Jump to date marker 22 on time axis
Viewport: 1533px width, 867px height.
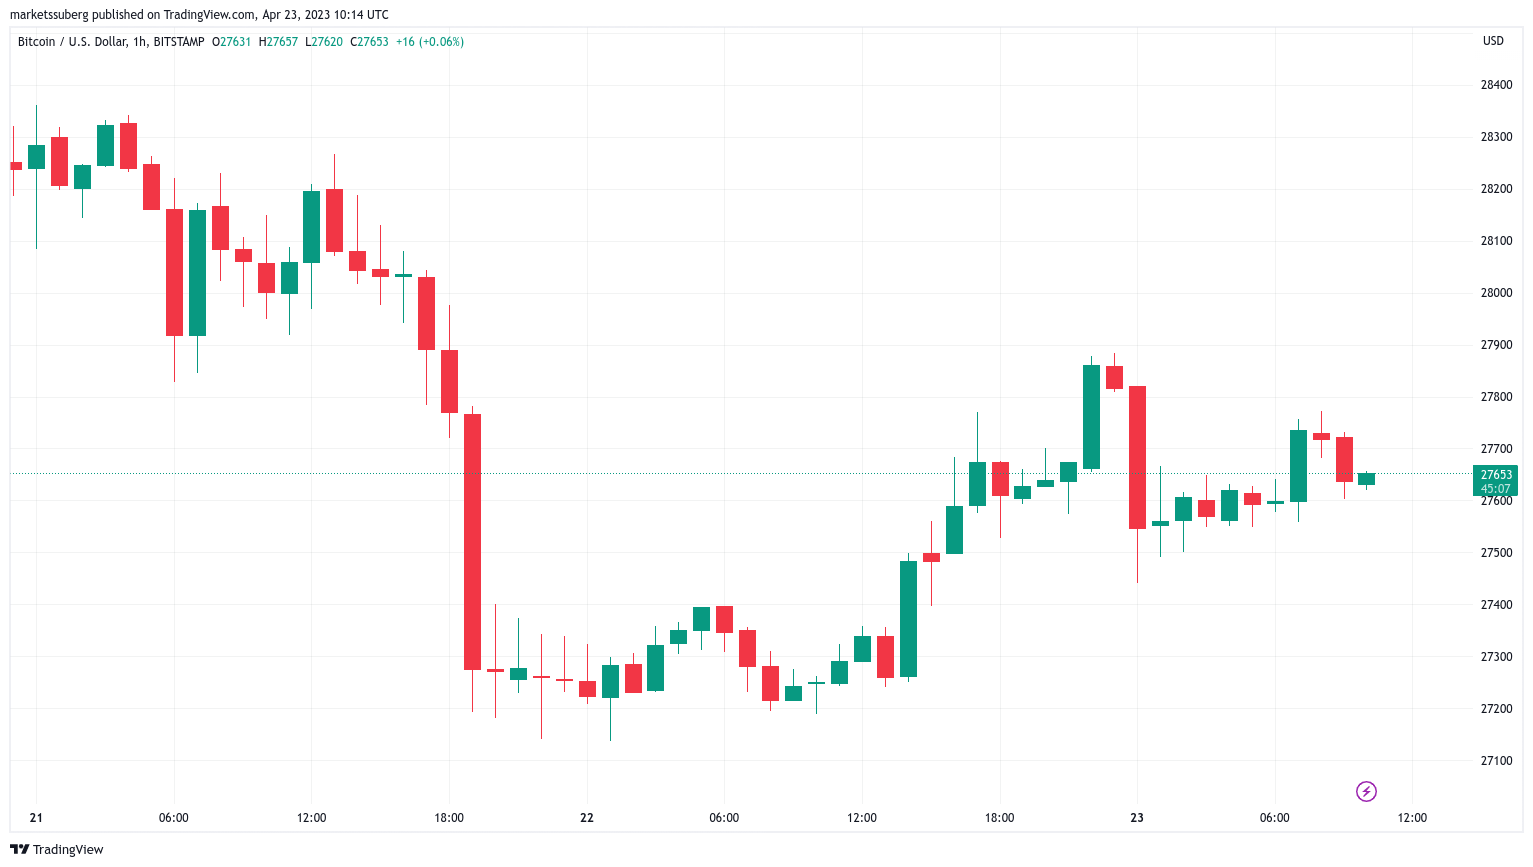pyautogui.click(x=587, y=818)
